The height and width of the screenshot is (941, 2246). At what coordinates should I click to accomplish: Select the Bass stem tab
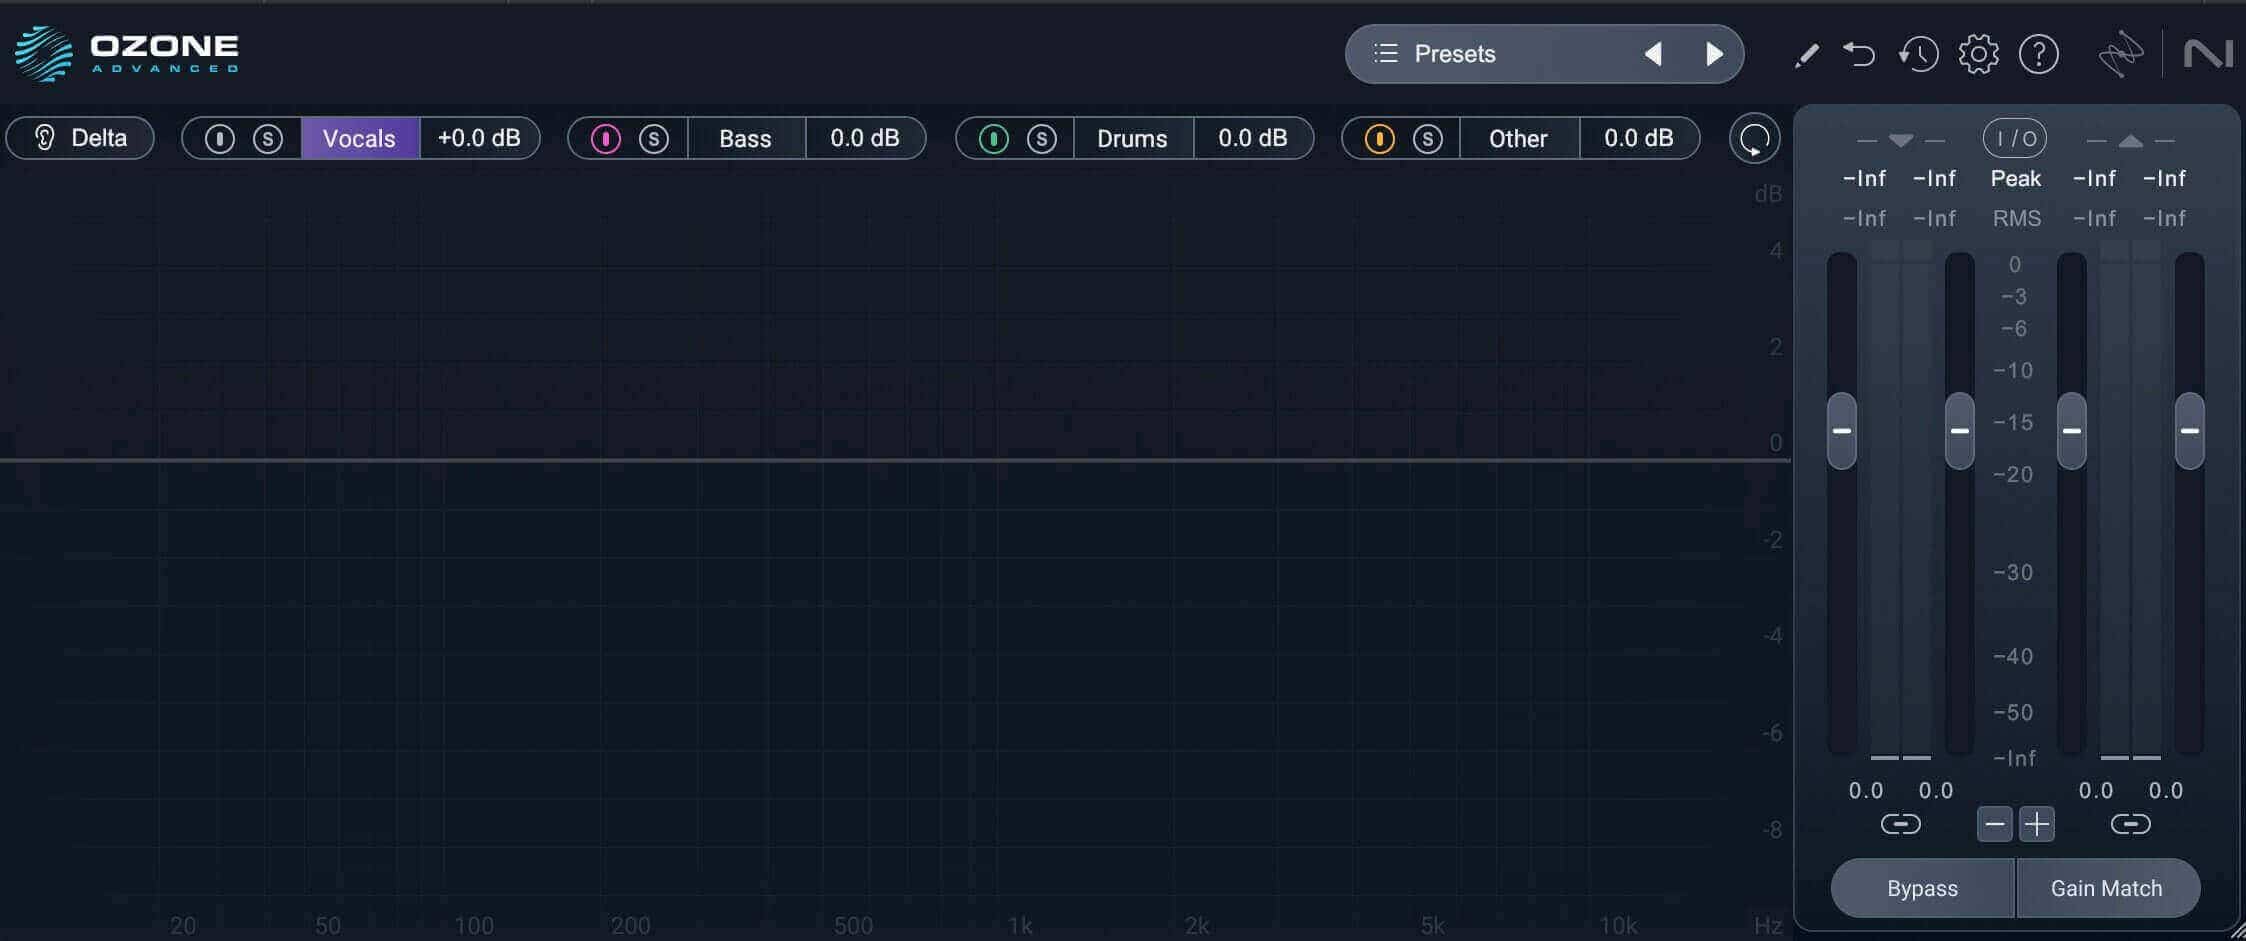tap(746, 138)
